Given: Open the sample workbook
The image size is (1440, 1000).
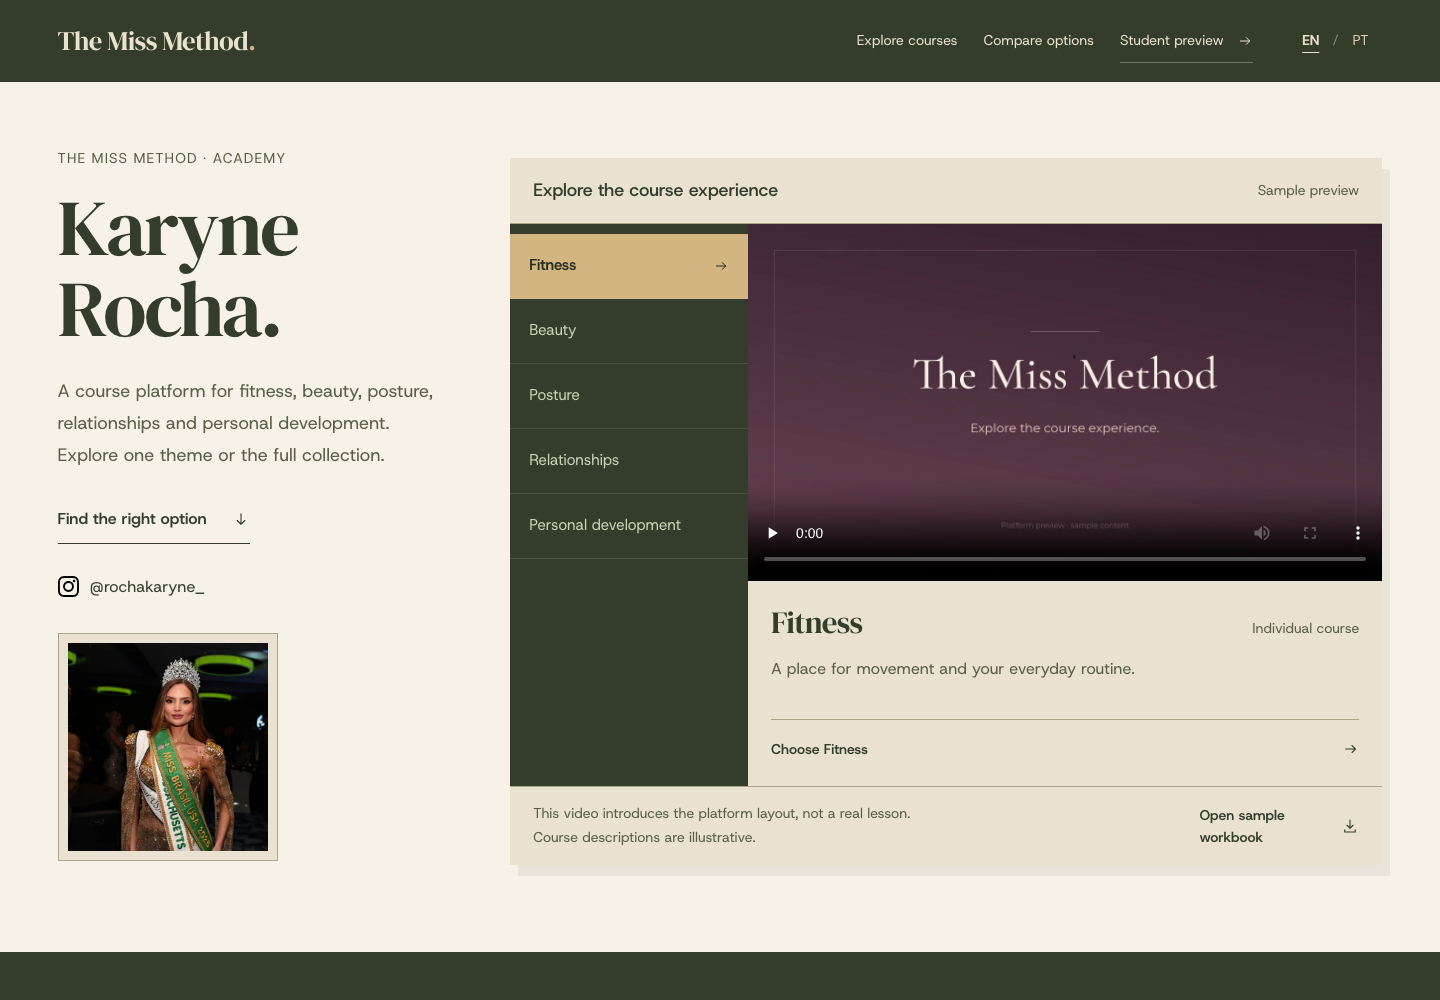Looking at the screenshot, I should point(1278,826).
